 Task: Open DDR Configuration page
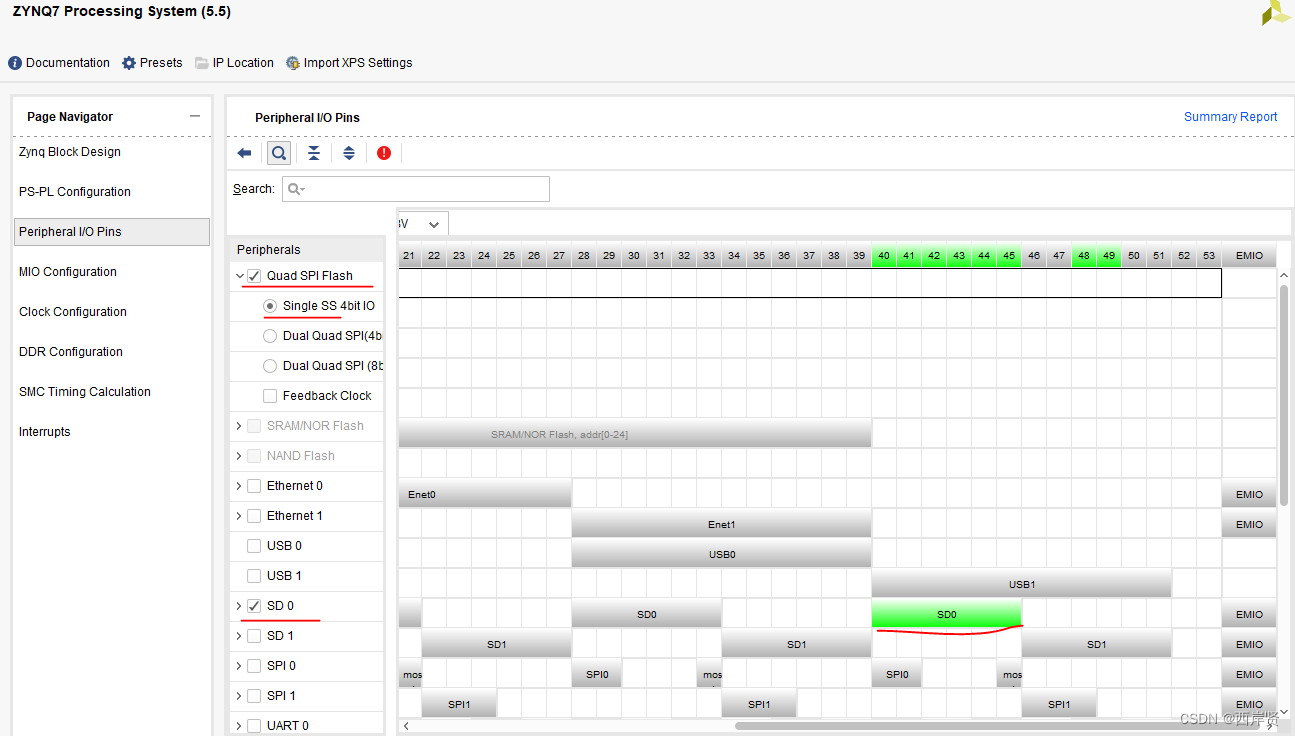pyautogui.click(x=71, y=352)
